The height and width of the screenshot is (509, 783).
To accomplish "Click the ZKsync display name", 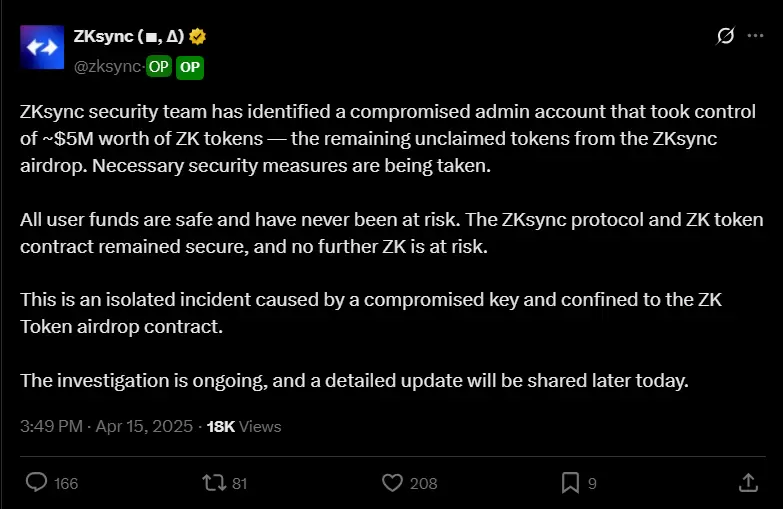I will click(129, 36).
